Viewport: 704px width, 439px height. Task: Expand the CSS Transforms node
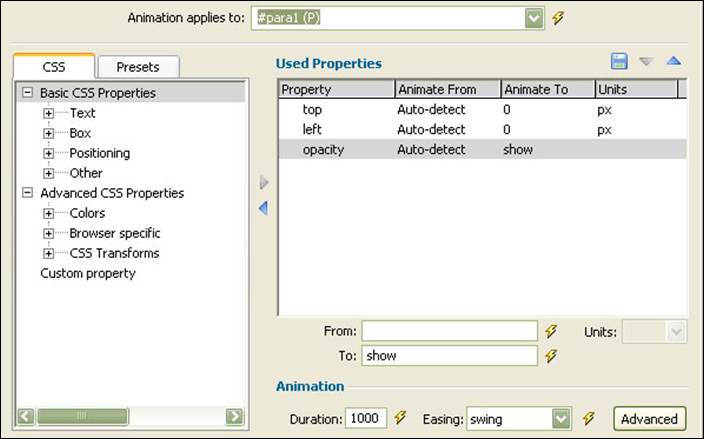pos(48,253)
